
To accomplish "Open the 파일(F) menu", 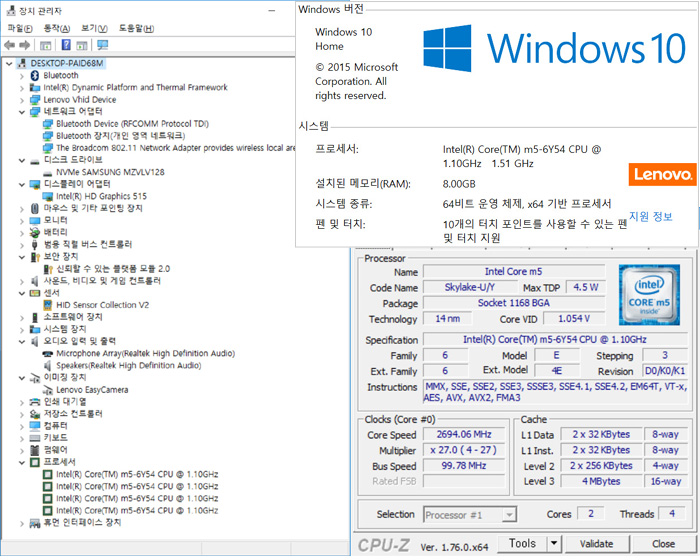I will pyautogui.click(x=20, y=29).
